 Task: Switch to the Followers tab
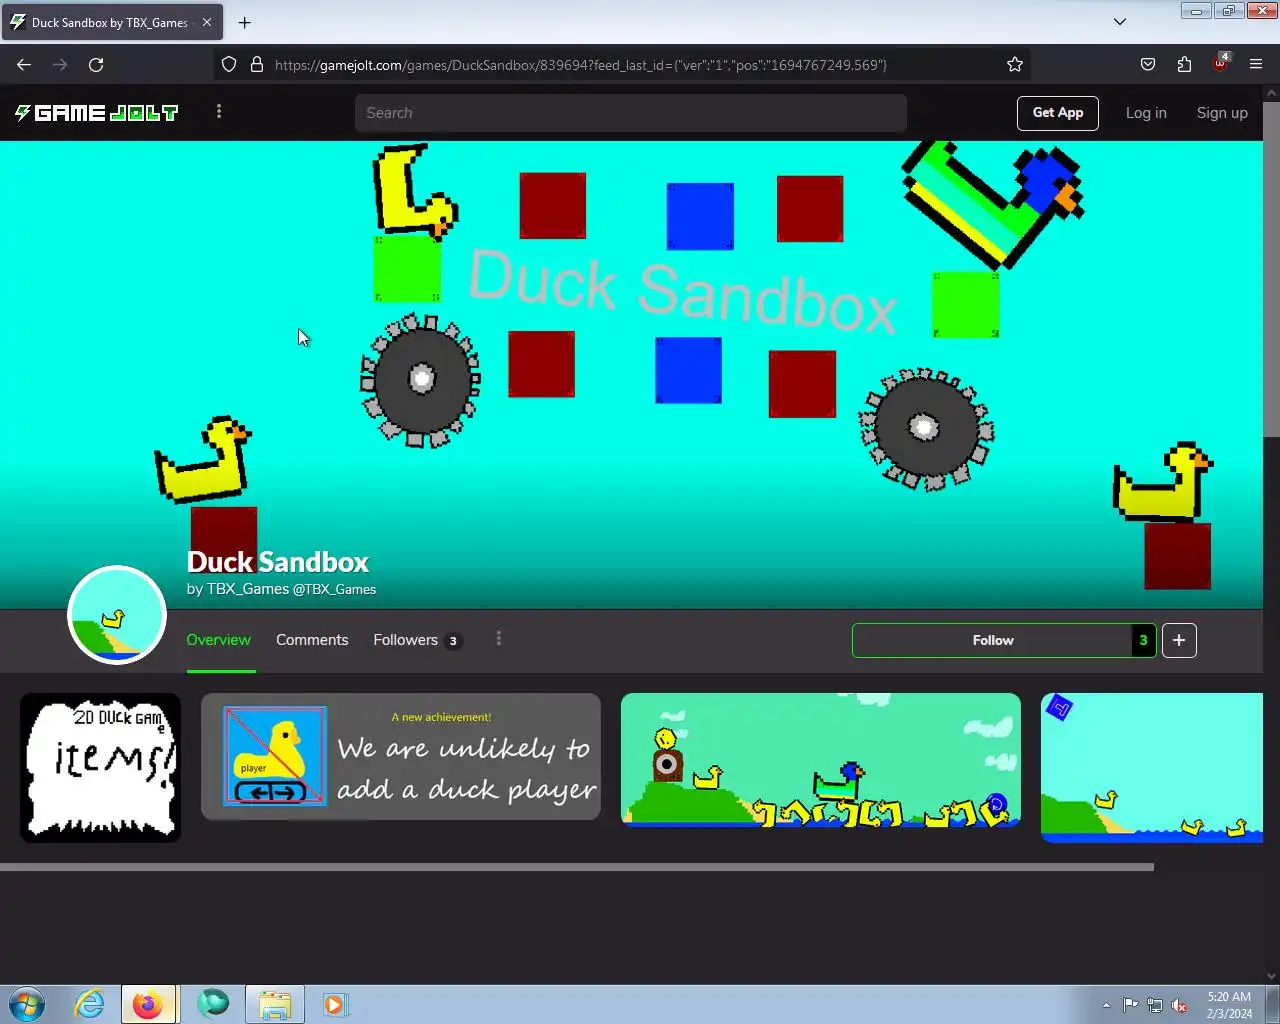coord(417,640)
